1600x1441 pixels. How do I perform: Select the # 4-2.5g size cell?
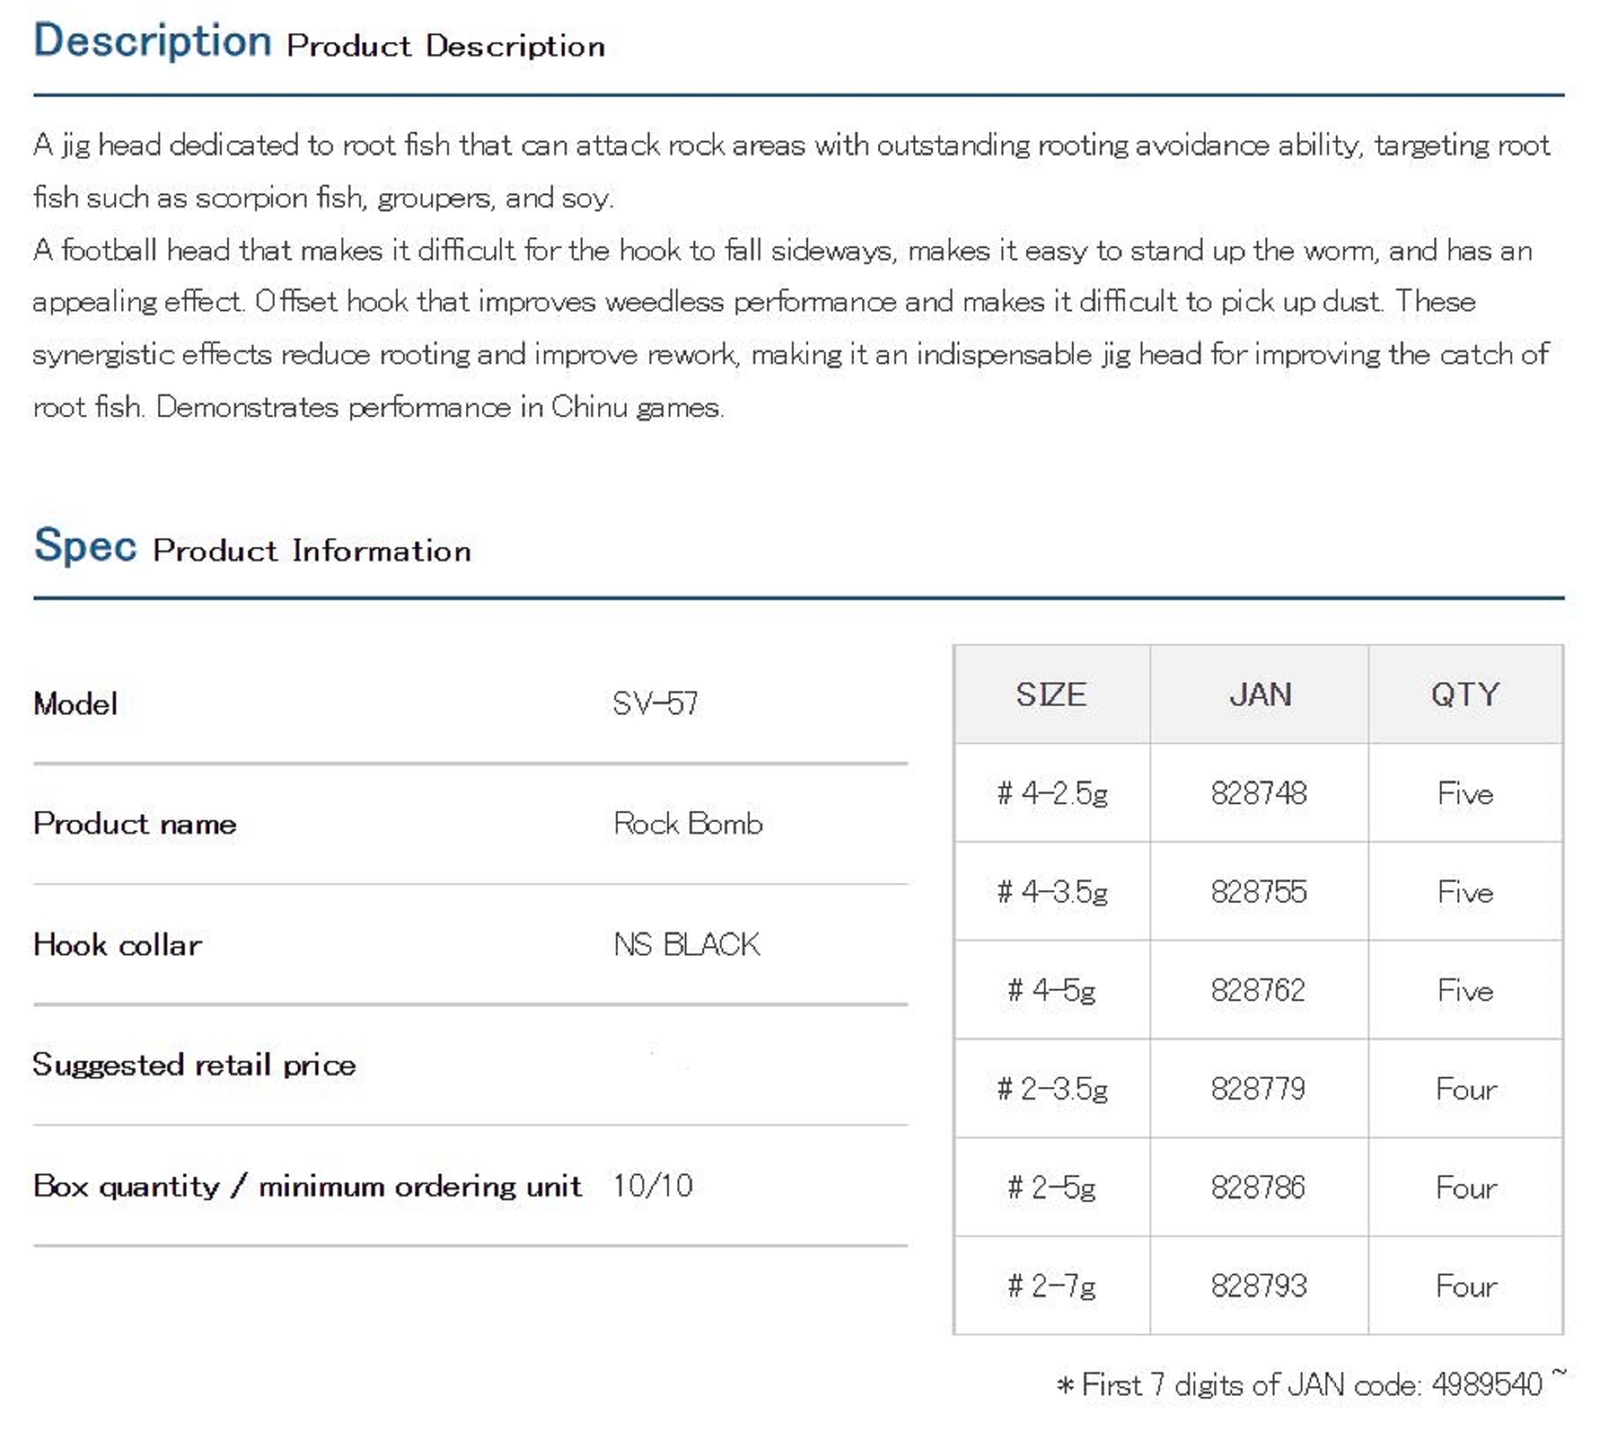click(x=1052, y=793)
